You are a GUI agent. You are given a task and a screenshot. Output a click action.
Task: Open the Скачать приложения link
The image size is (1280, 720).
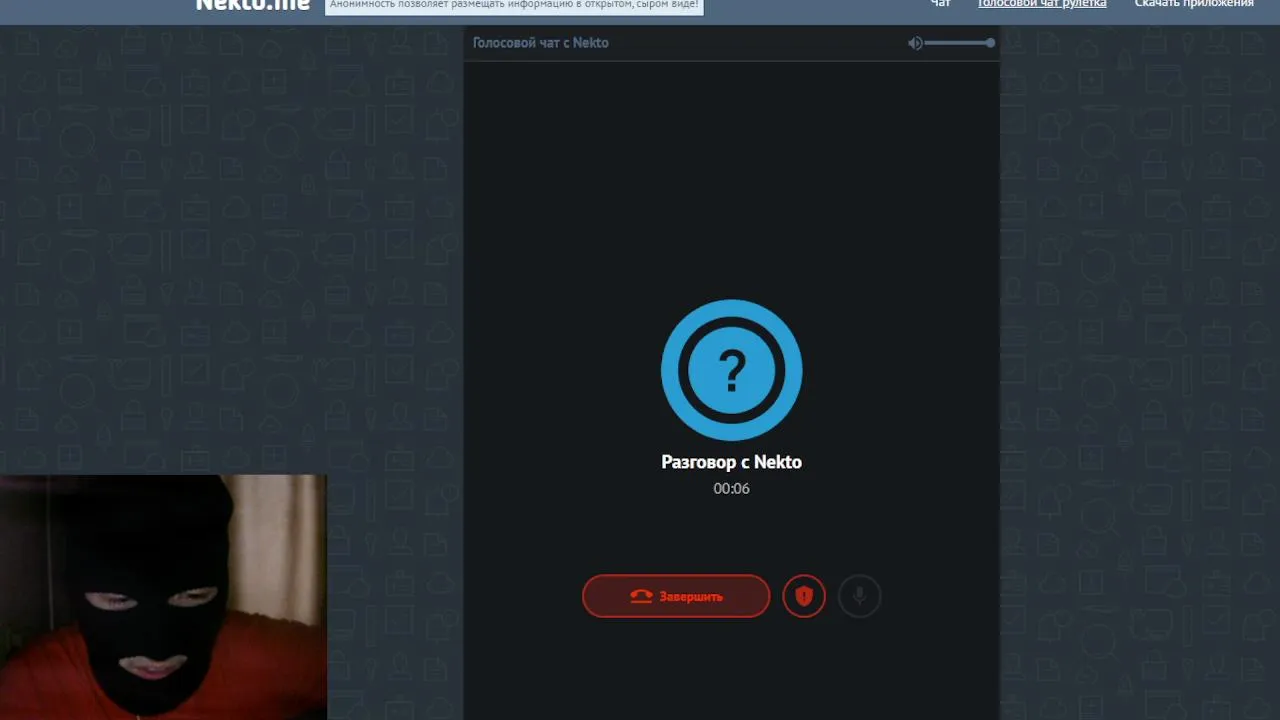(x=1194, y=4)
